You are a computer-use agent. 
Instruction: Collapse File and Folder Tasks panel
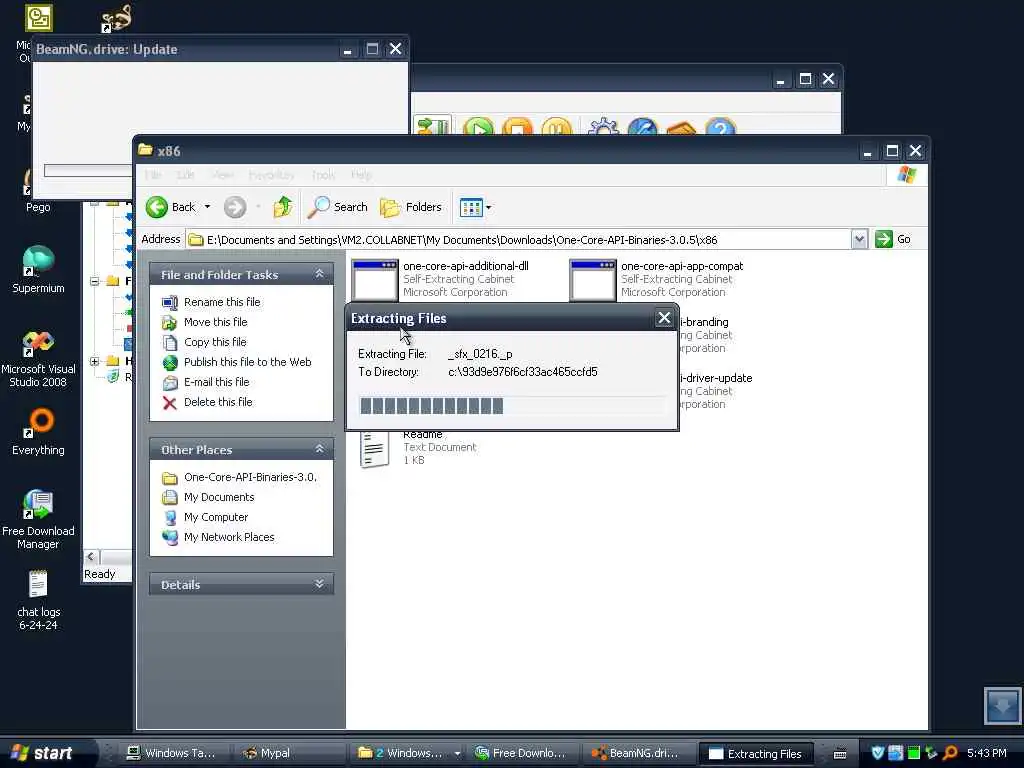319,274
